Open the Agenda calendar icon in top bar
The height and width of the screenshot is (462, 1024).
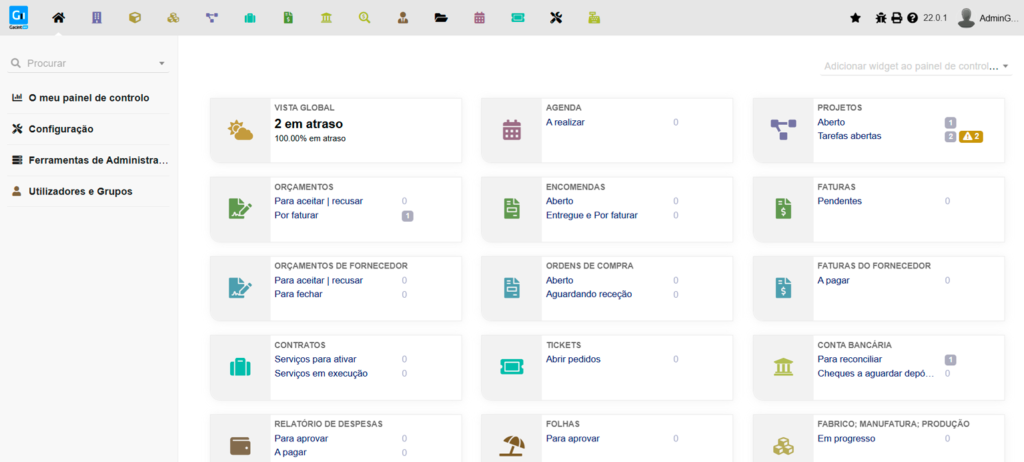click(479, 18)
